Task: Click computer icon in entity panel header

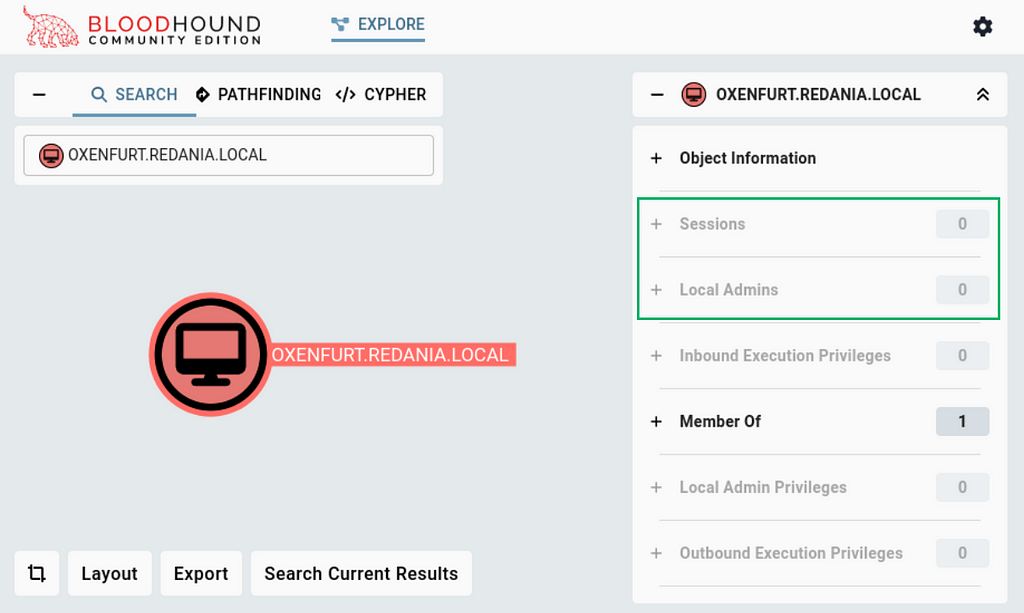Action: tap(694, 95)
